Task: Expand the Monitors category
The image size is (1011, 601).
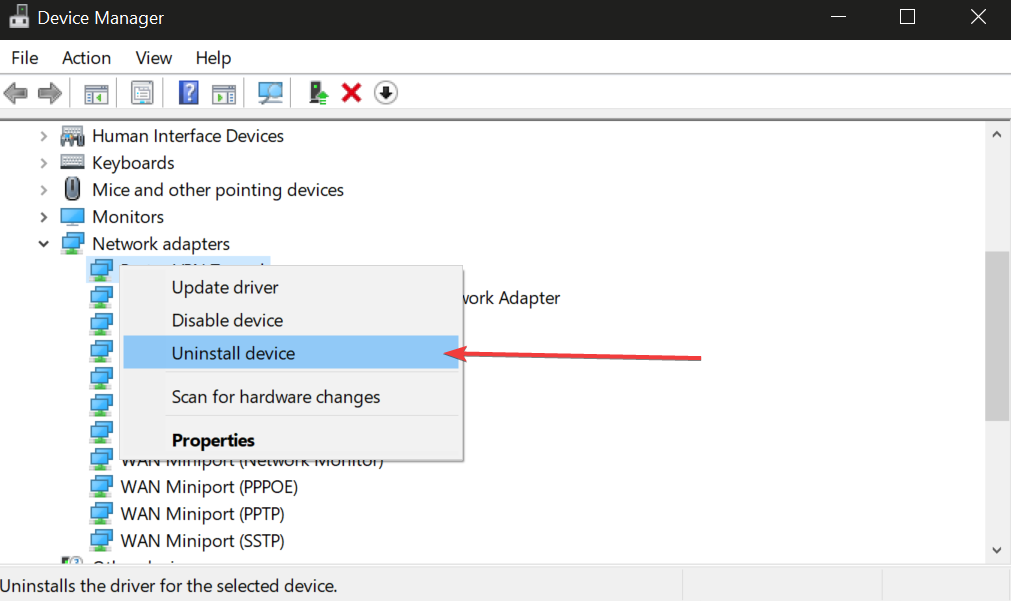Action: coord(44,217)
